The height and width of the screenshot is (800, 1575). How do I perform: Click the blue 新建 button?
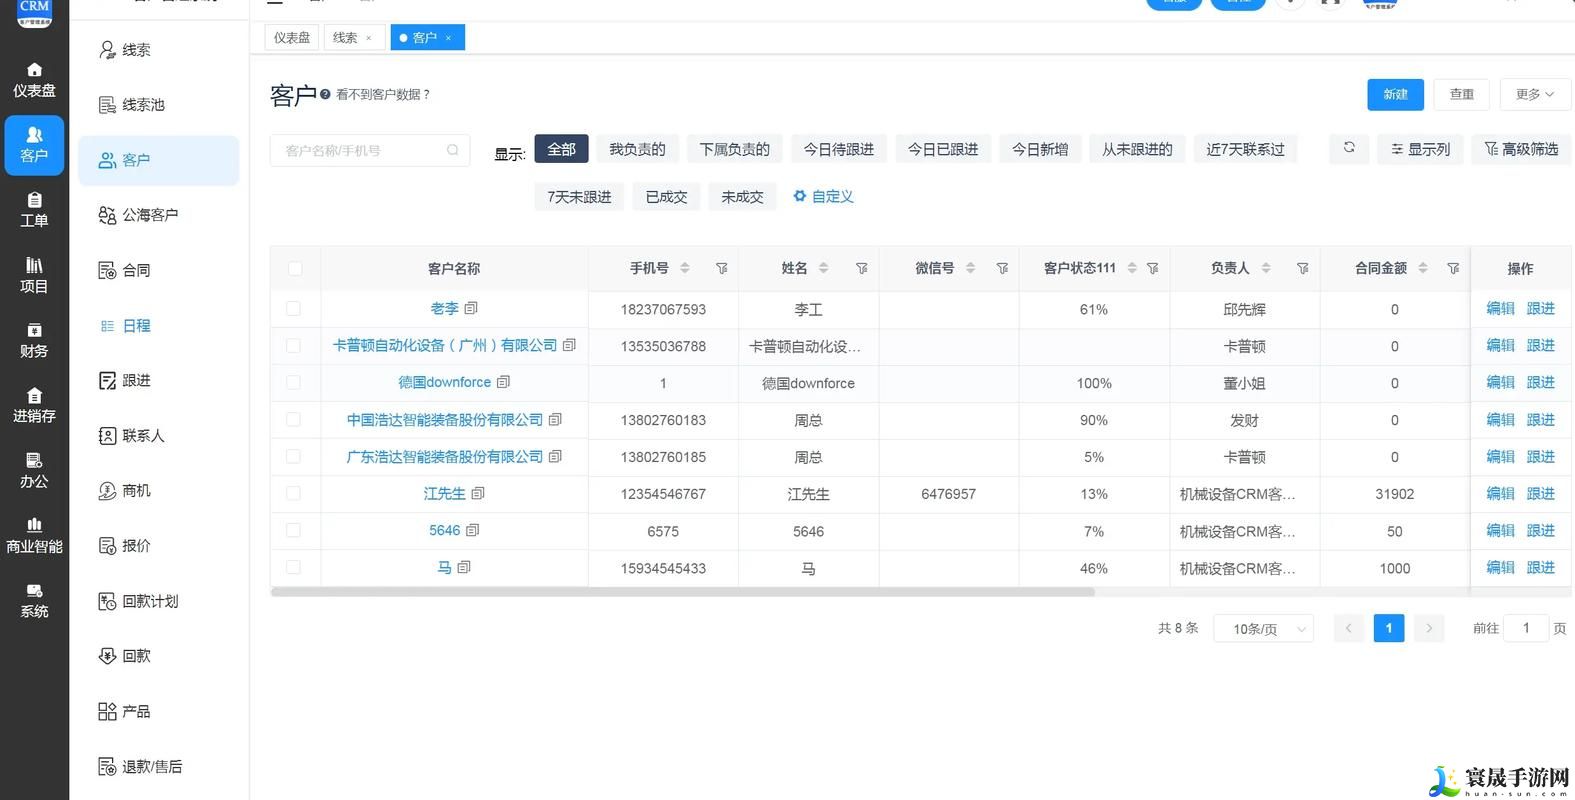point(1395,94)
